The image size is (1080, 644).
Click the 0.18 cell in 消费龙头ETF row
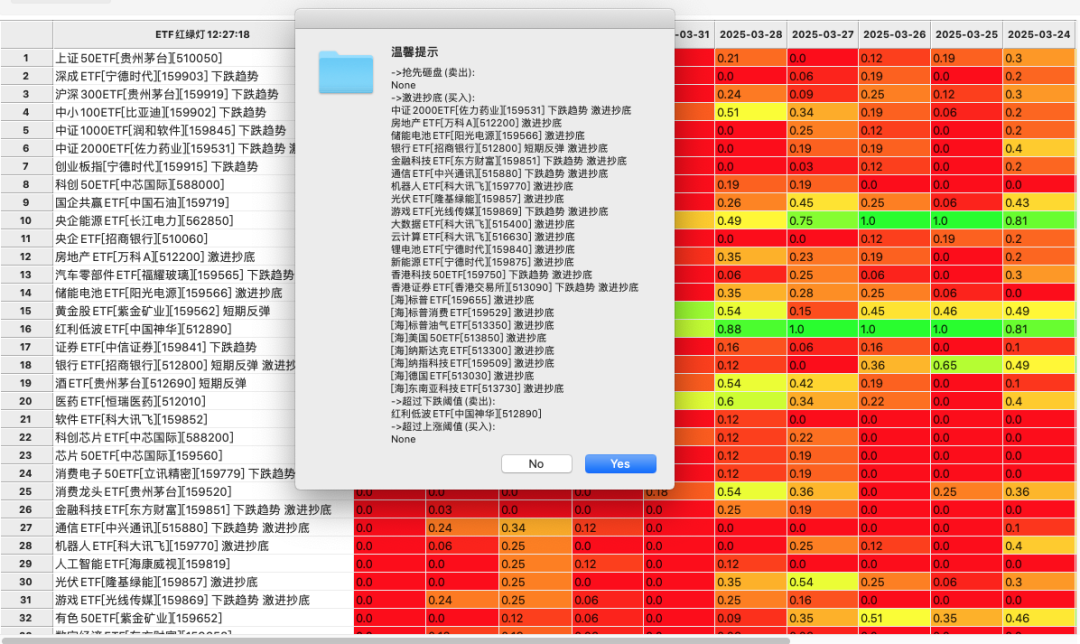tap(678, 492)
